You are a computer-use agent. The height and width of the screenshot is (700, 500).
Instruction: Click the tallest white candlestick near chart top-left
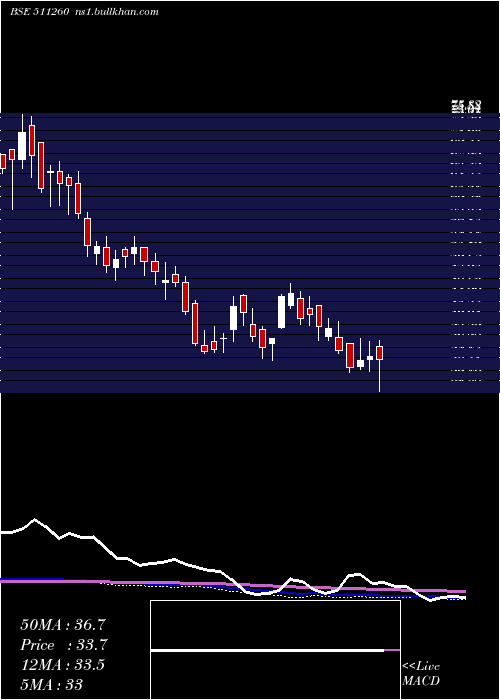22,146
